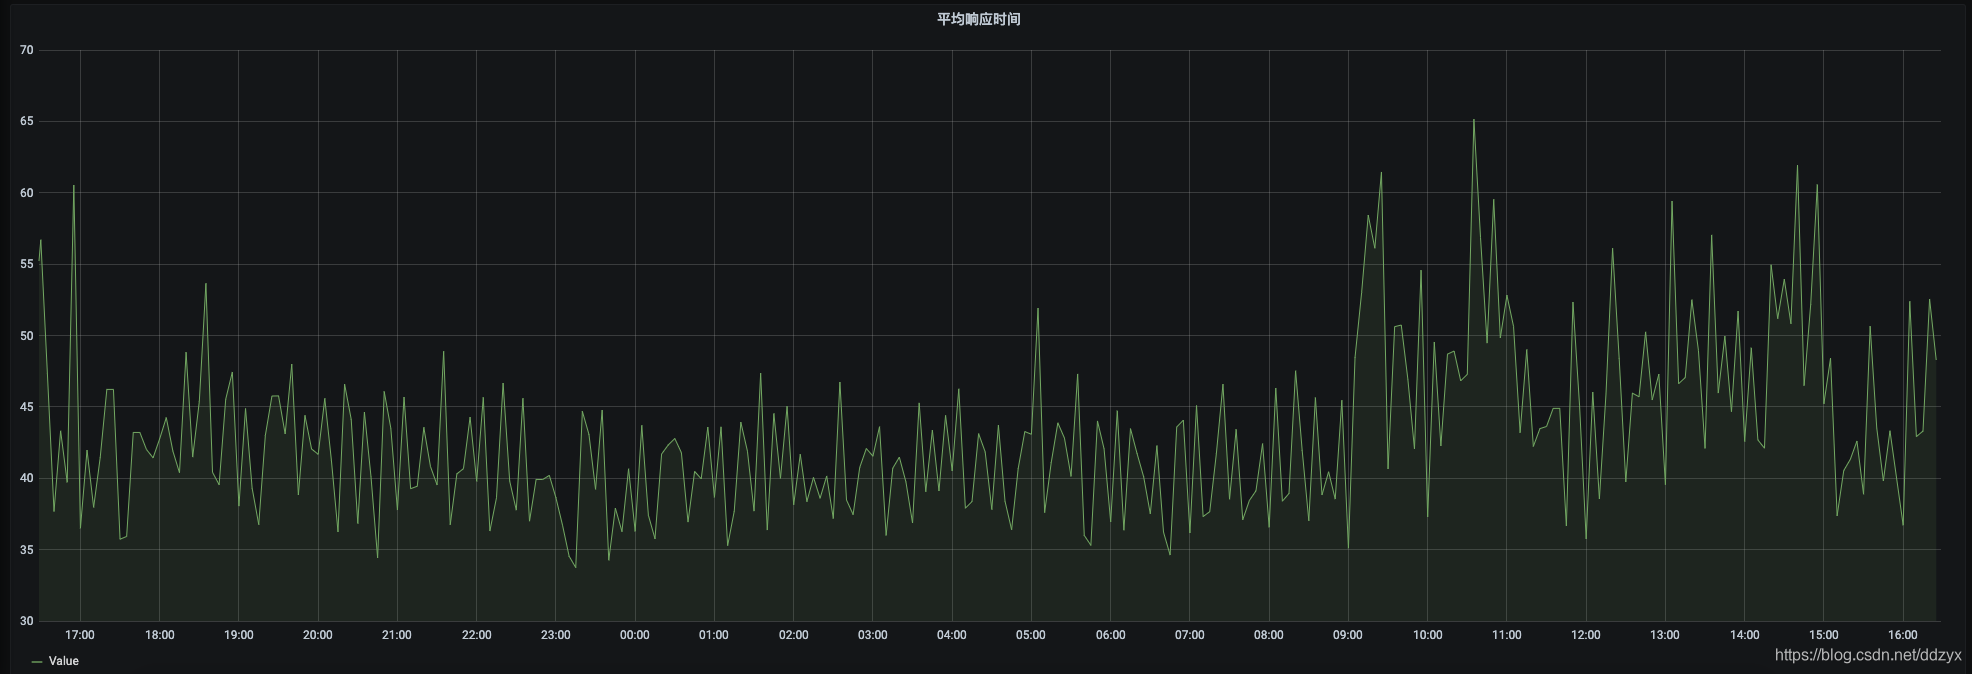
Task: Click the 65 y-axis label
Action: click(x=26, y=121)
